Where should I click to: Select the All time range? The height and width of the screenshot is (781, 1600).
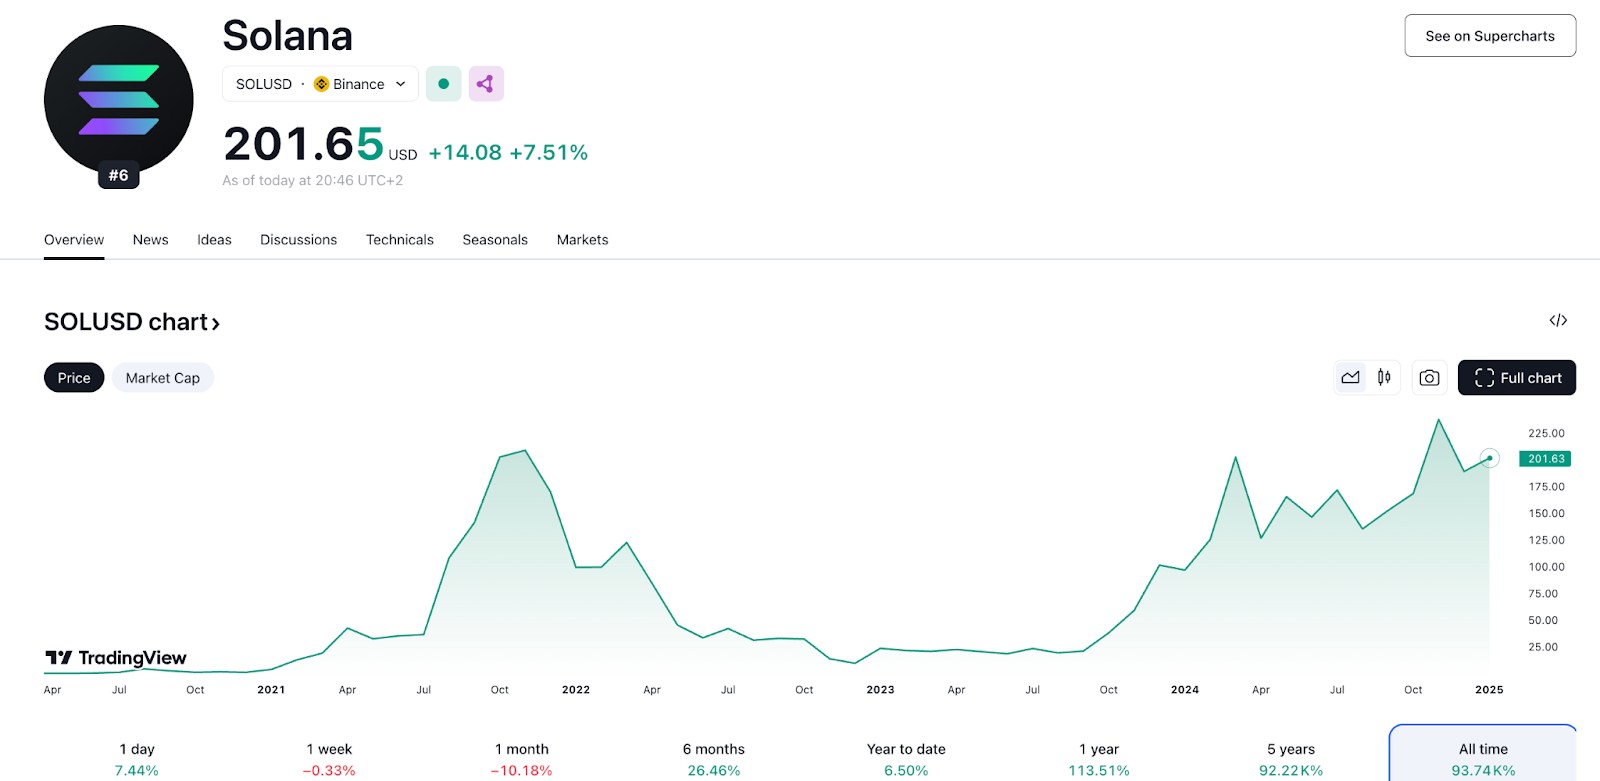[1483, 754]
